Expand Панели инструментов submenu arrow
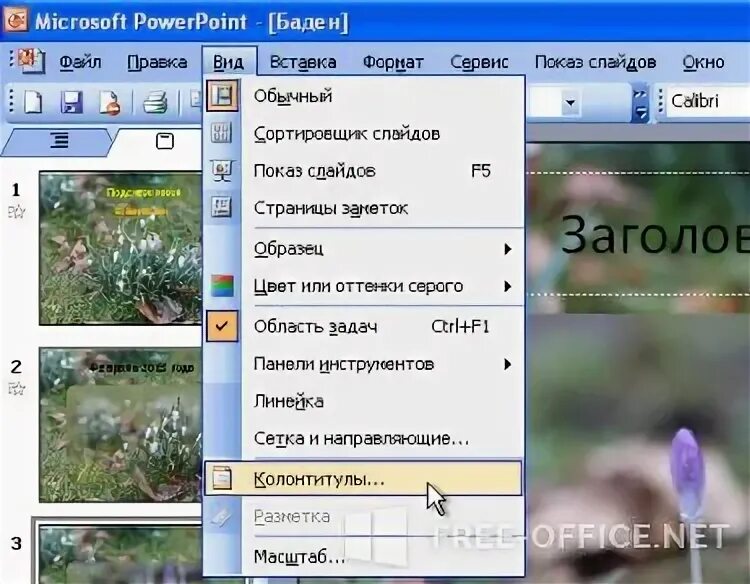Screen dimensions: 750x584 click(x=507, y=364)
